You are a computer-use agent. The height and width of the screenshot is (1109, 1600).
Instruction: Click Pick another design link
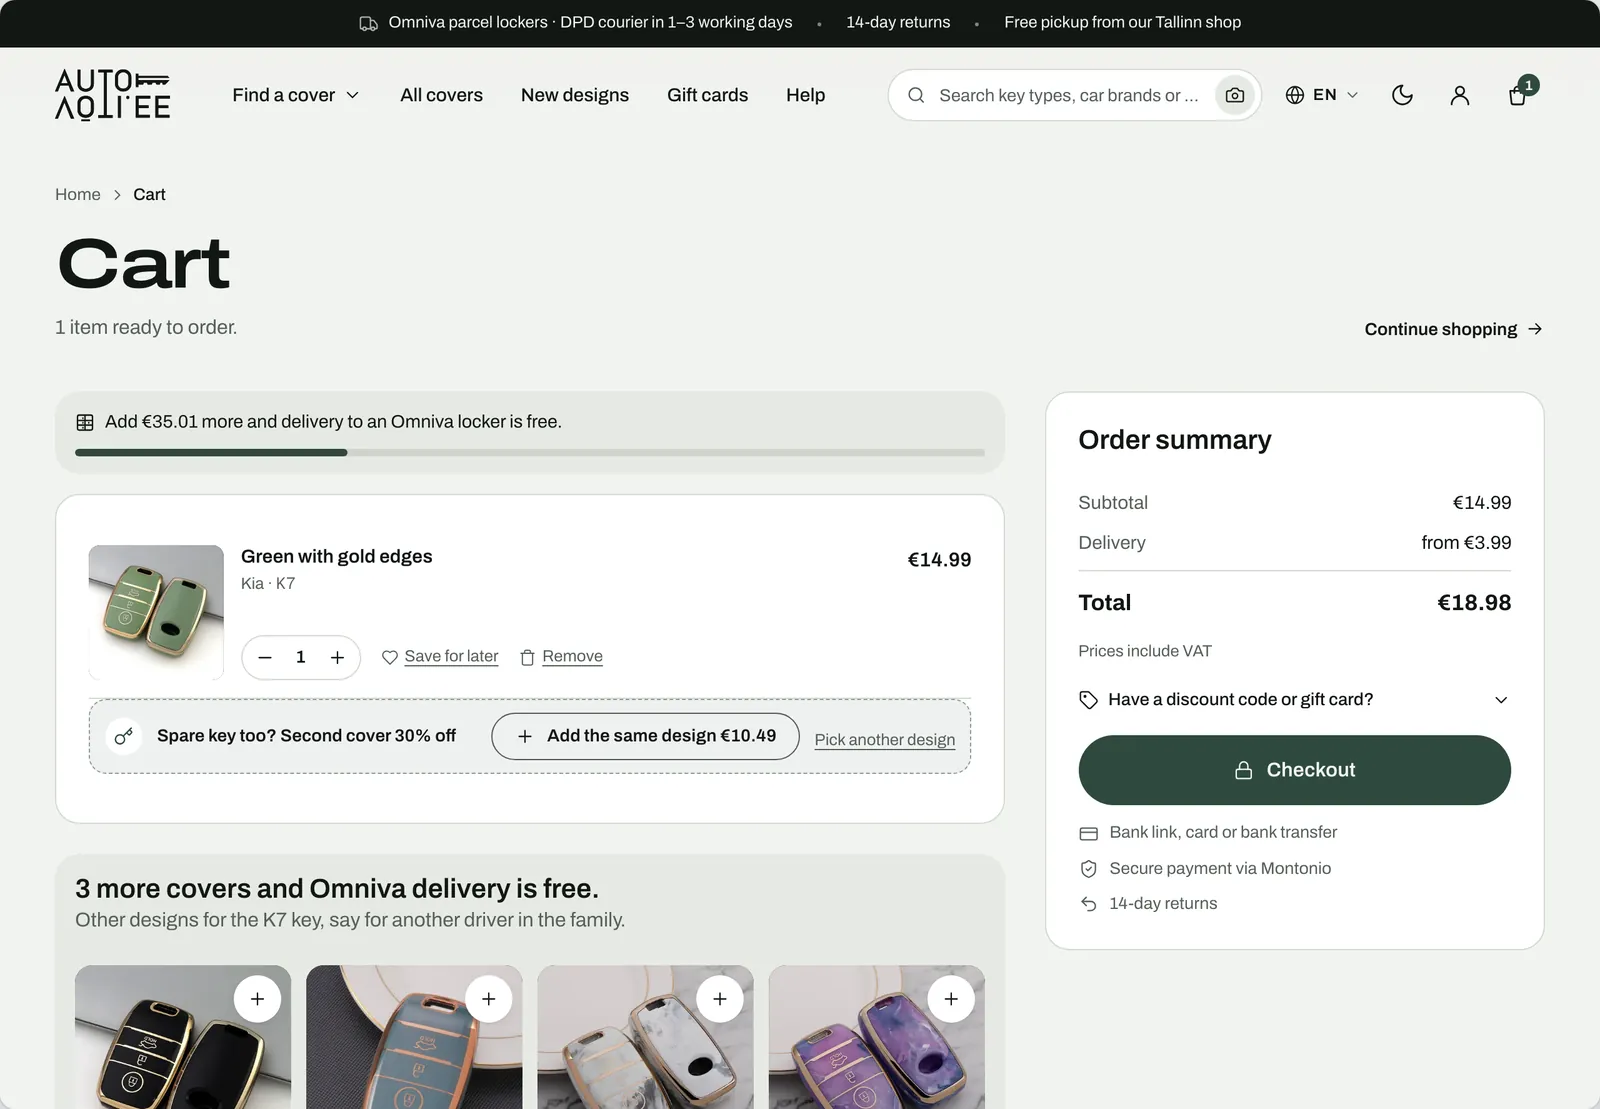885,740
